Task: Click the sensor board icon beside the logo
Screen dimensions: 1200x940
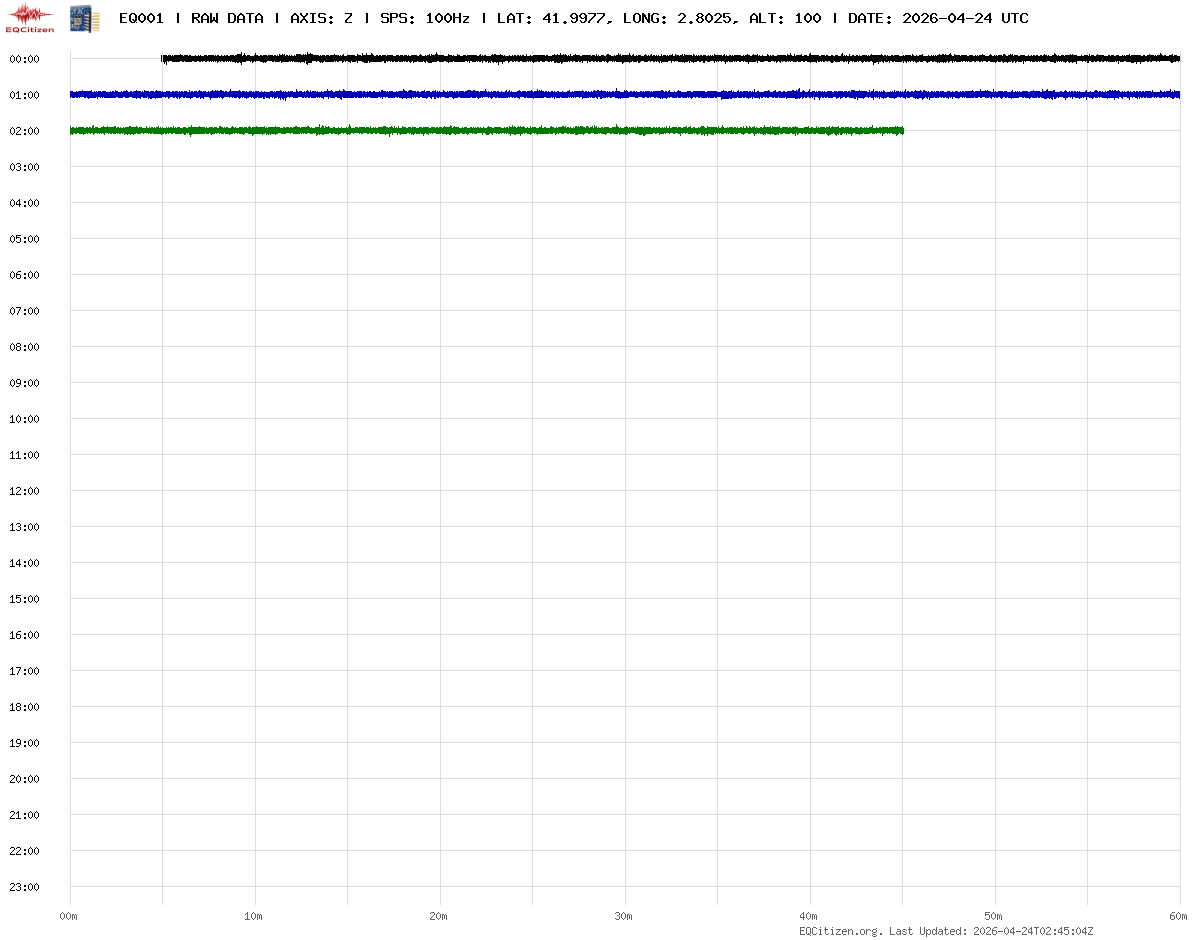Action: point(84,17)
